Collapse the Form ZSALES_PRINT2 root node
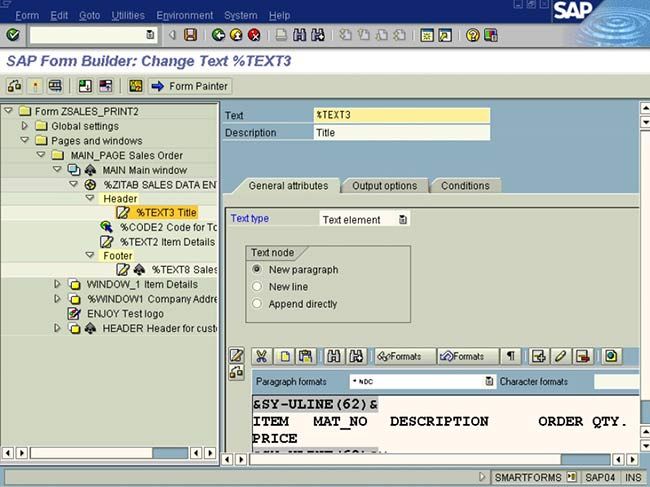The image size is (650, 487). point(8,111)
